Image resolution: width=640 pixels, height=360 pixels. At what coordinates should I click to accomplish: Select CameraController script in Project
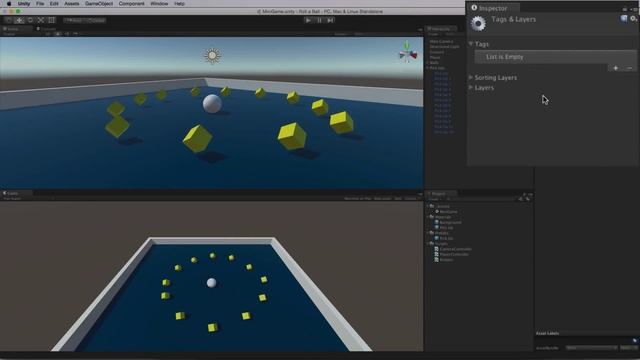456,249
